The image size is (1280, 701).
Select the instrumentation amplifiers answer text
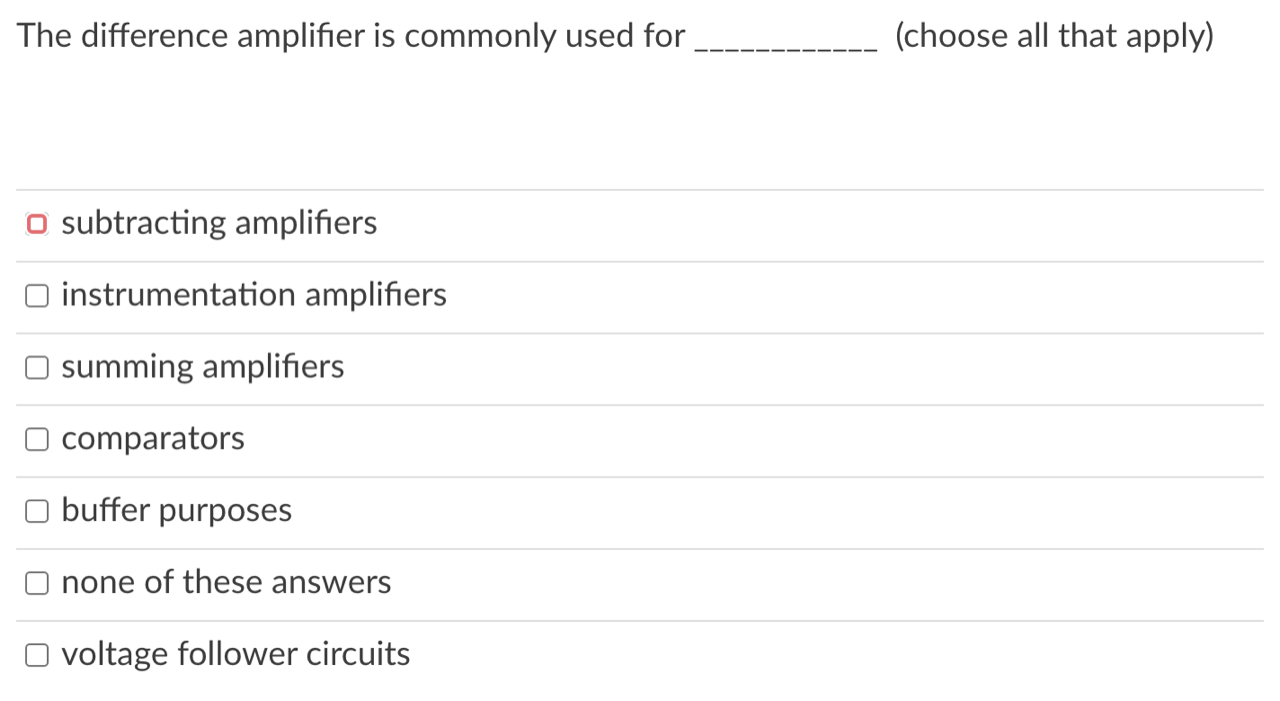[x=253, y=295]
